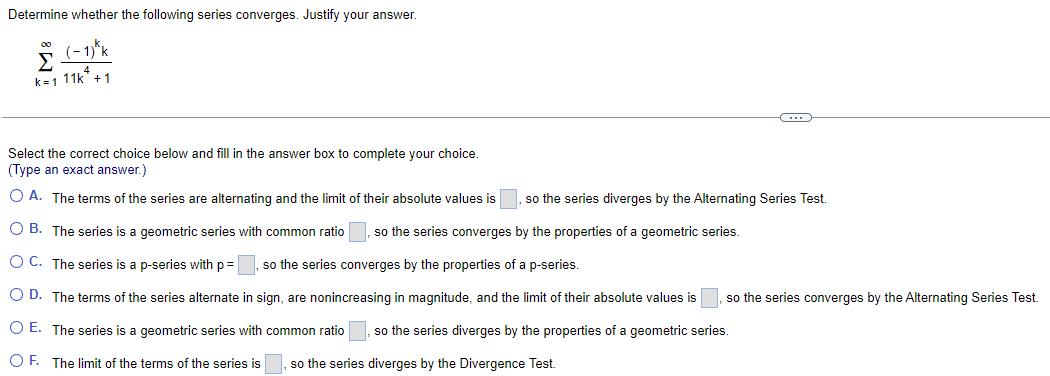Click the text of choice F statement
The height and width of the screenshot is (376, 1050).
[x=304, y=363]
